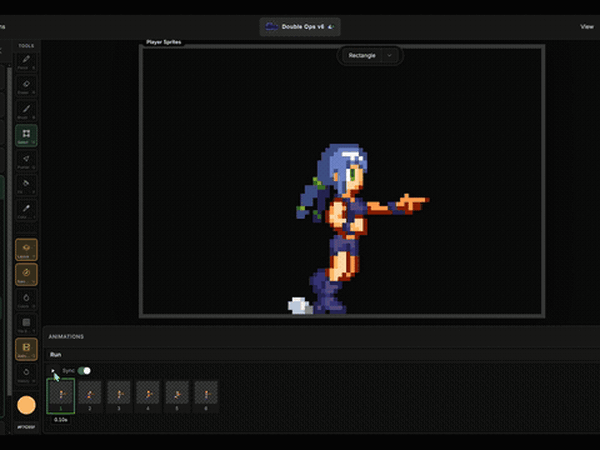Click the hex color code field
The height and width of the screenshot is (450, 600).
[x=26, y=427]
